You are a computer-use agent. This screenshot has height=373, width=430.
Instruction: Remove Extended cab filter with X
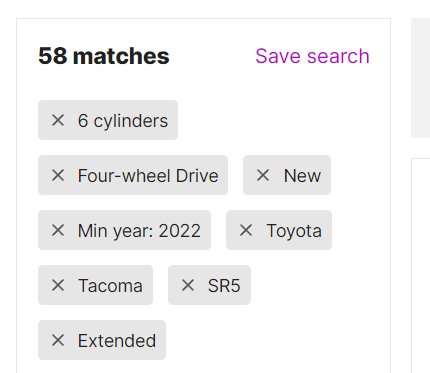click(x=58, y=340)
